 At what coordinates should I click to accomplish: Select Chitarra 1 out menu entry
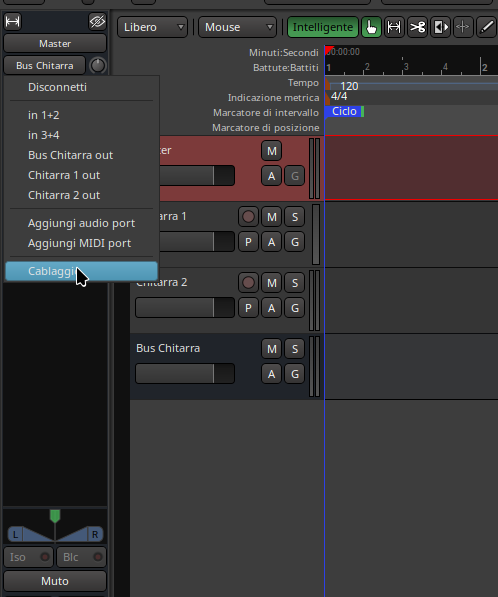pyautogui.click(x=81, y=175)
